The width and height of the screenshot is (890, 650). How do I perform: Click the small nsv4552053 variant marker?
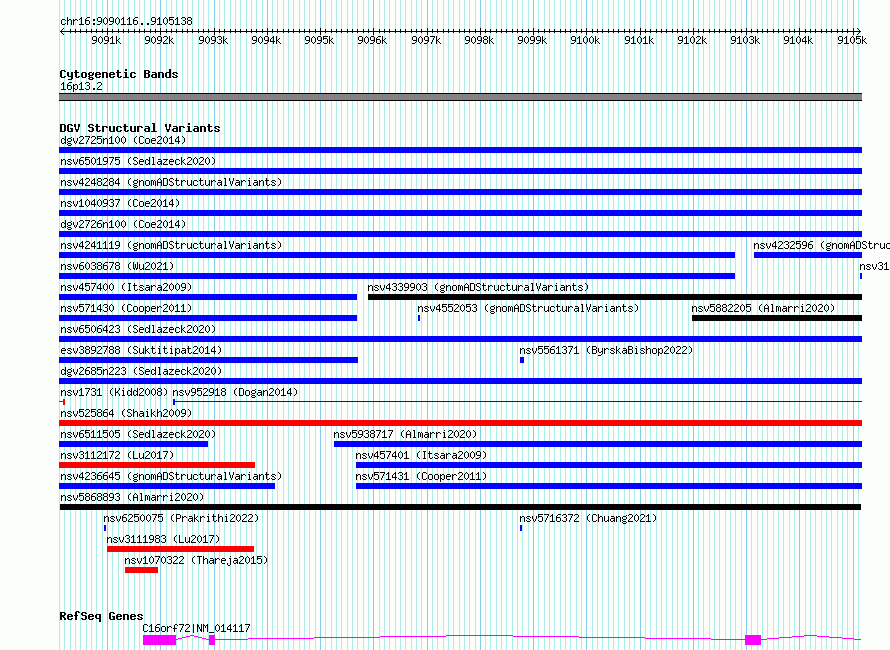pos(419,318)
